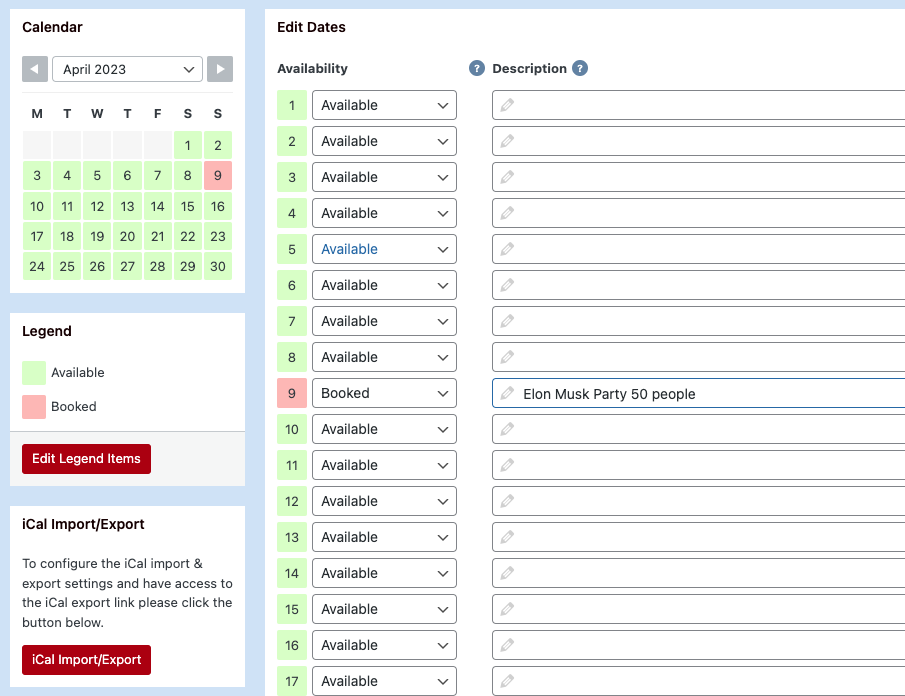Image resolution: width=905 pixels, height=696 pixels.
Task: Select April 30 in the calendar grid
Action: (218, 266)
